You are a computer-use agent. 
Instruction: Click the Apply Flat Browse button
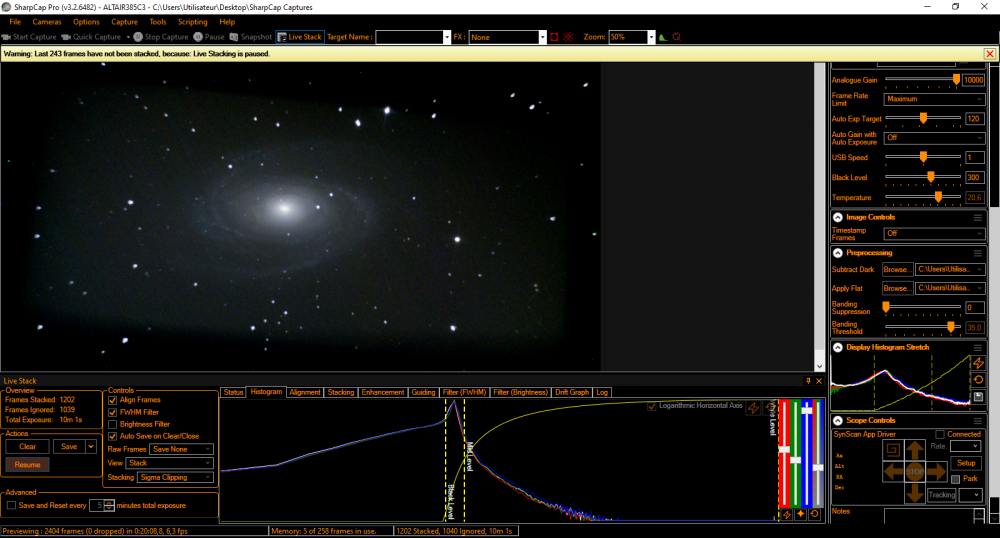pos(897,288)
